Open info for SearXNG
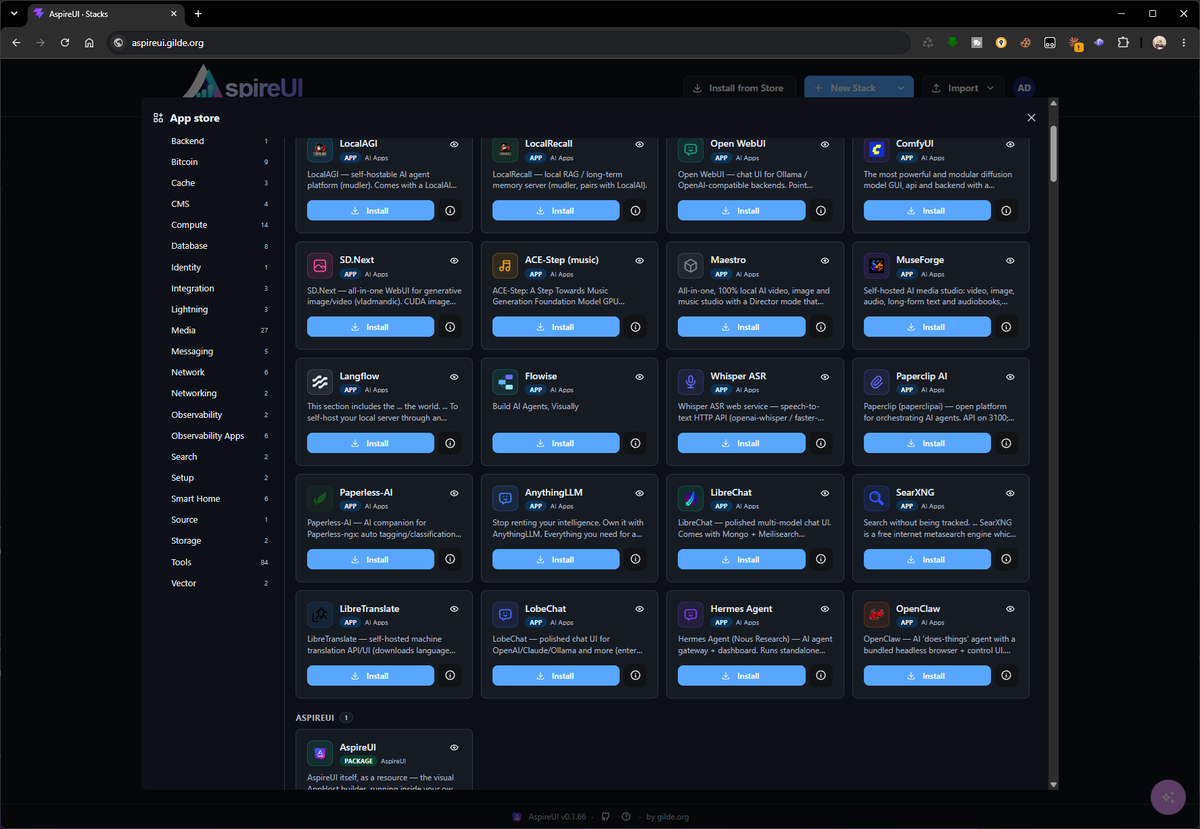 pos(1006,559)
